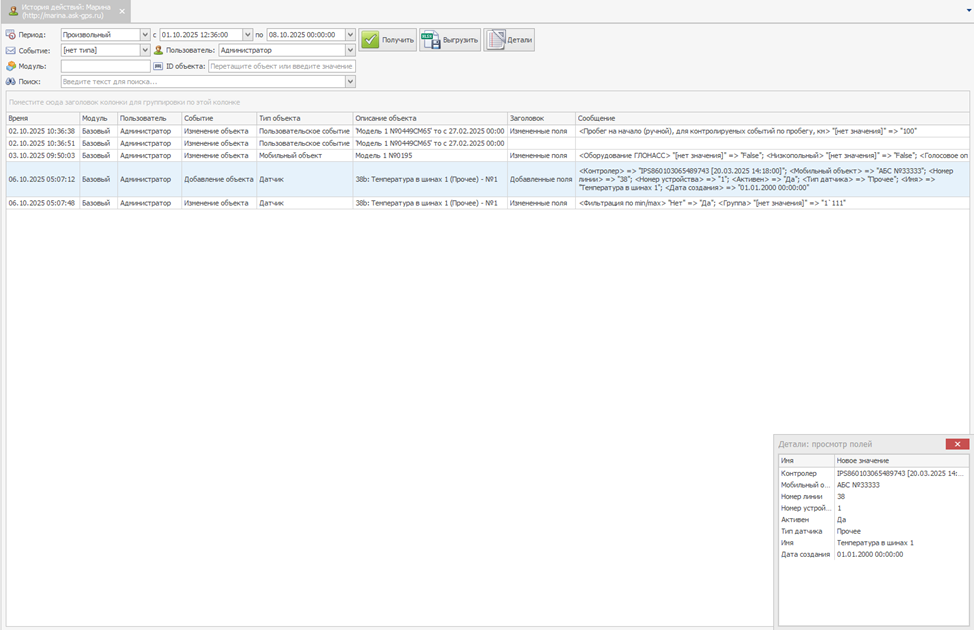Close the История действий tab with X

(x=122, y=11)
